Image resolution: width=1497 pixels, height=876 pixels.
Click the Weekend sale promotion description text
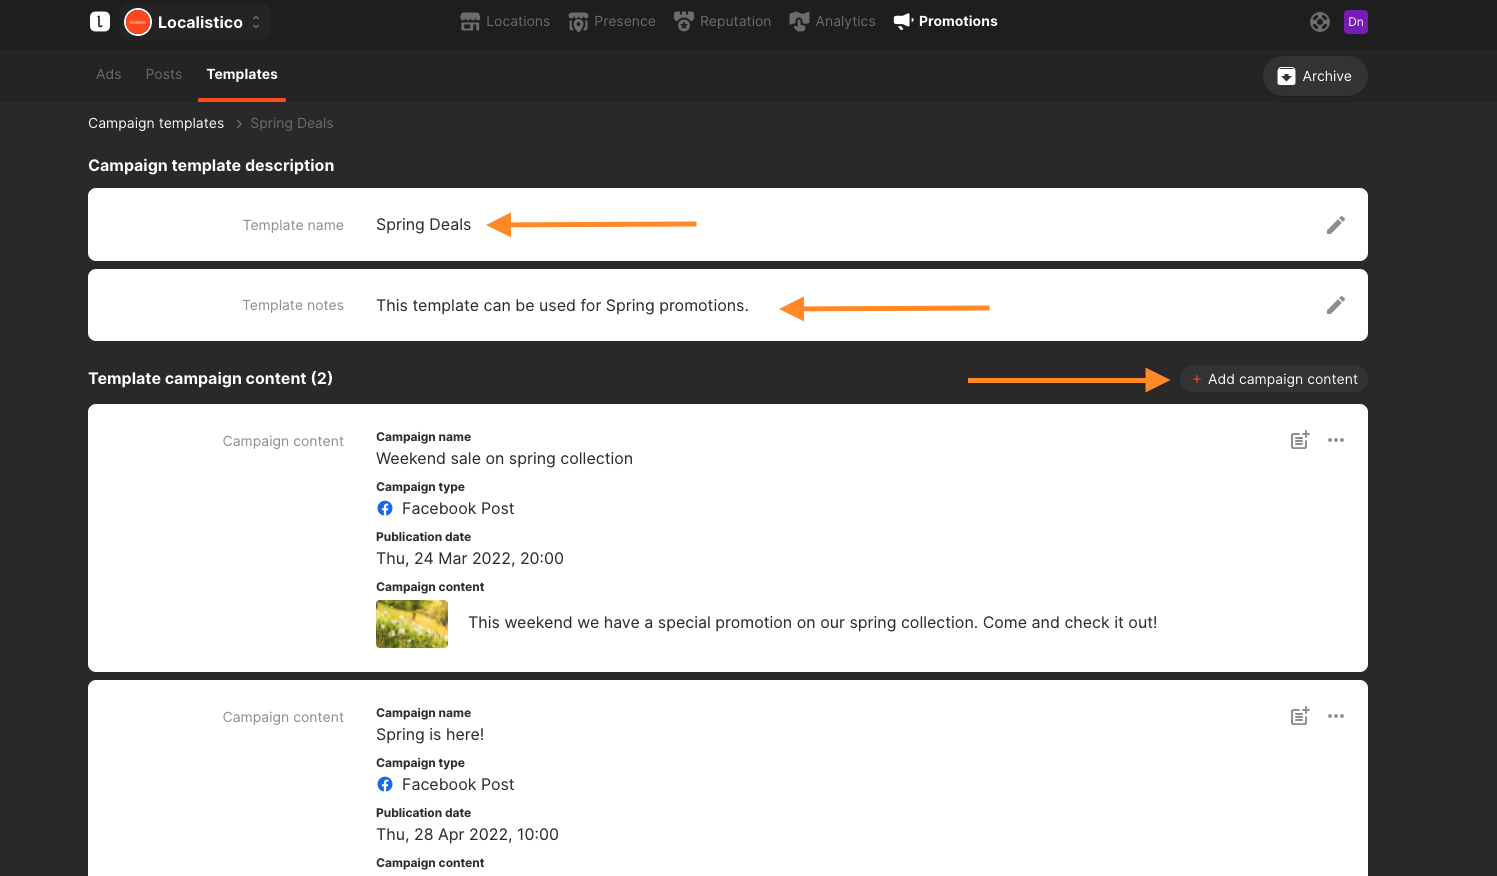click(812, 623)
